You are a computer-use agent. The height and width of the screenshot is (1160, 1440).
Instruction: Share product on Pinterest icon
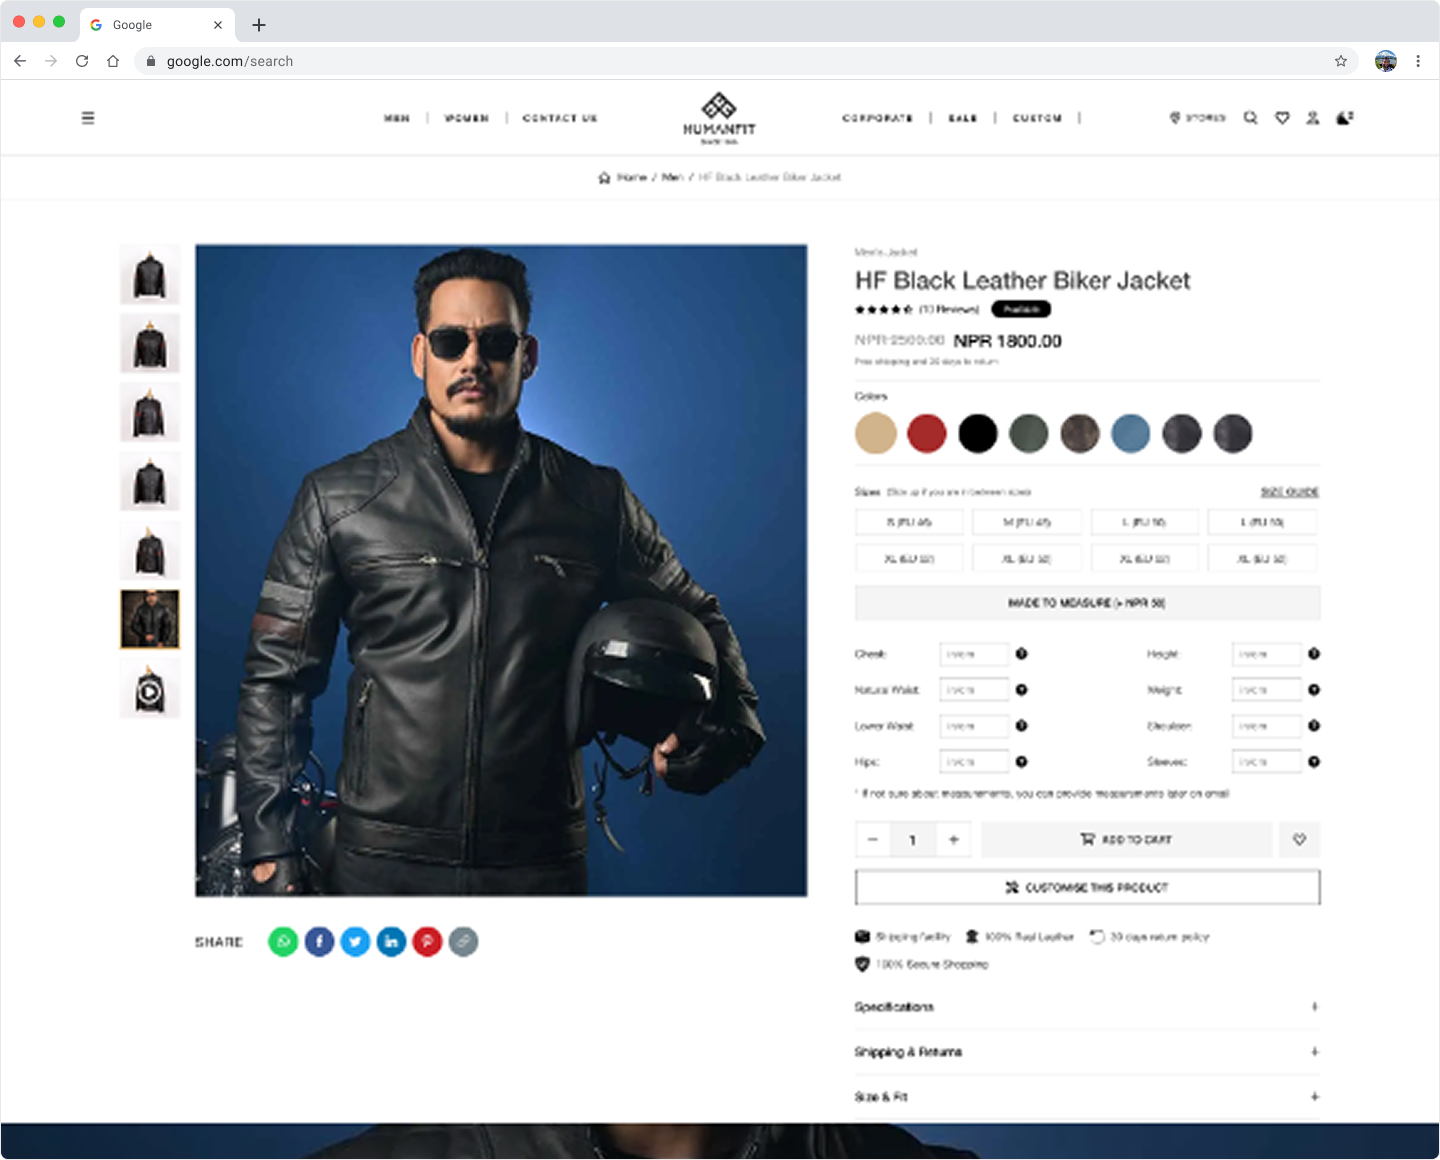click(x=427, y=942)
